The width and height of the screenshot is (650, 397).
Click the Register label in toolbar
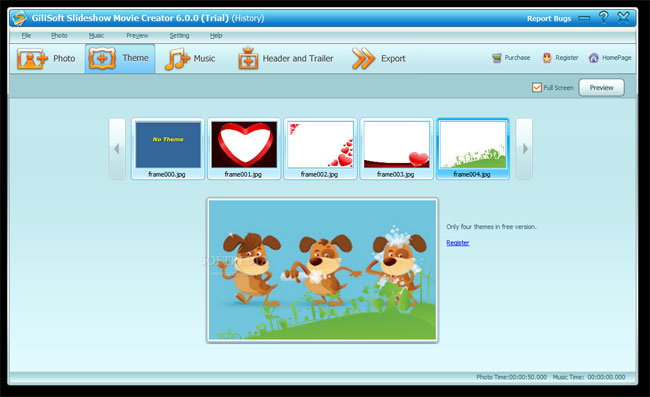click(567, 58)
